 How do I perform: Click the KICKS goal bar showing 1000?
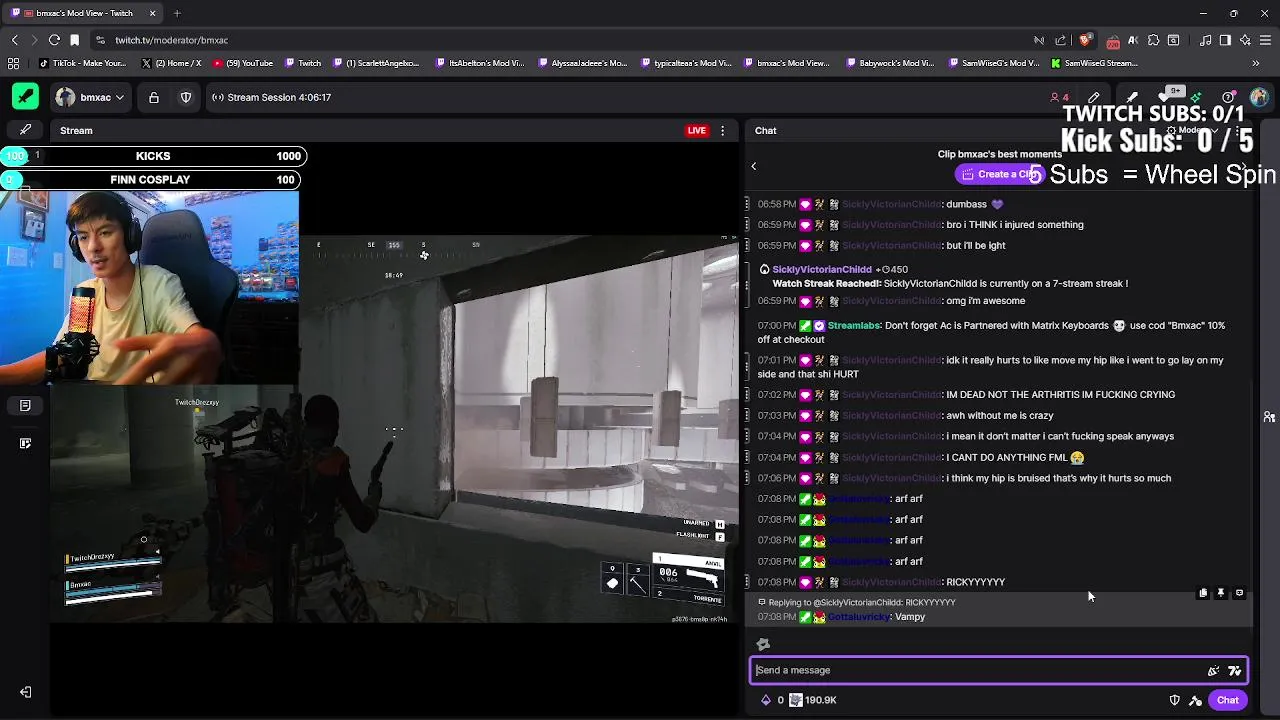click(153, 156)
